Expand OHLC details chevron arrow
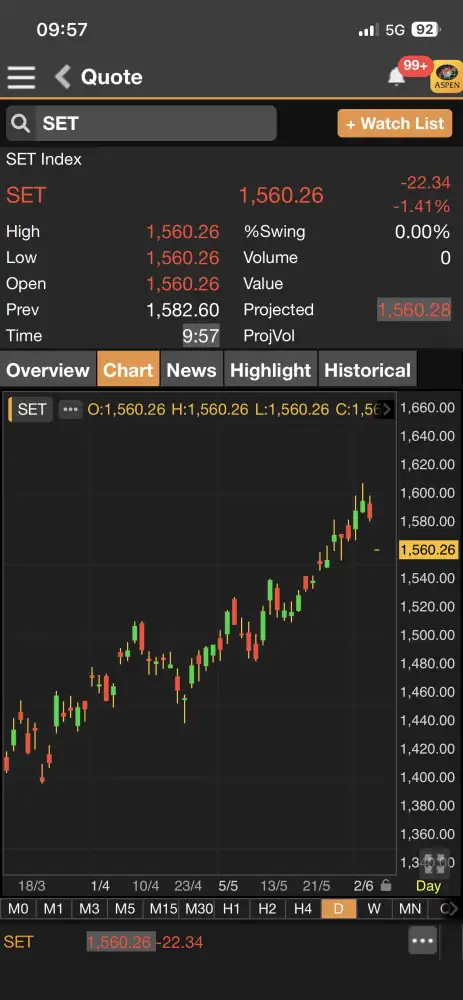The height and width of the screenshot is (1000, 463). (x=386, y=409)
